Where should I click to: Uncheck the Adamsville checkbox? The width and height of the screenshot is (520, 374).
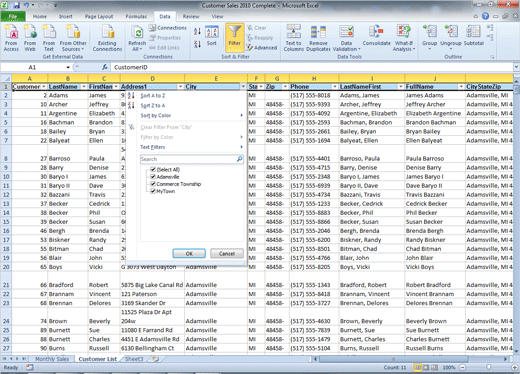pyautogui.click(x=153, y=177)
